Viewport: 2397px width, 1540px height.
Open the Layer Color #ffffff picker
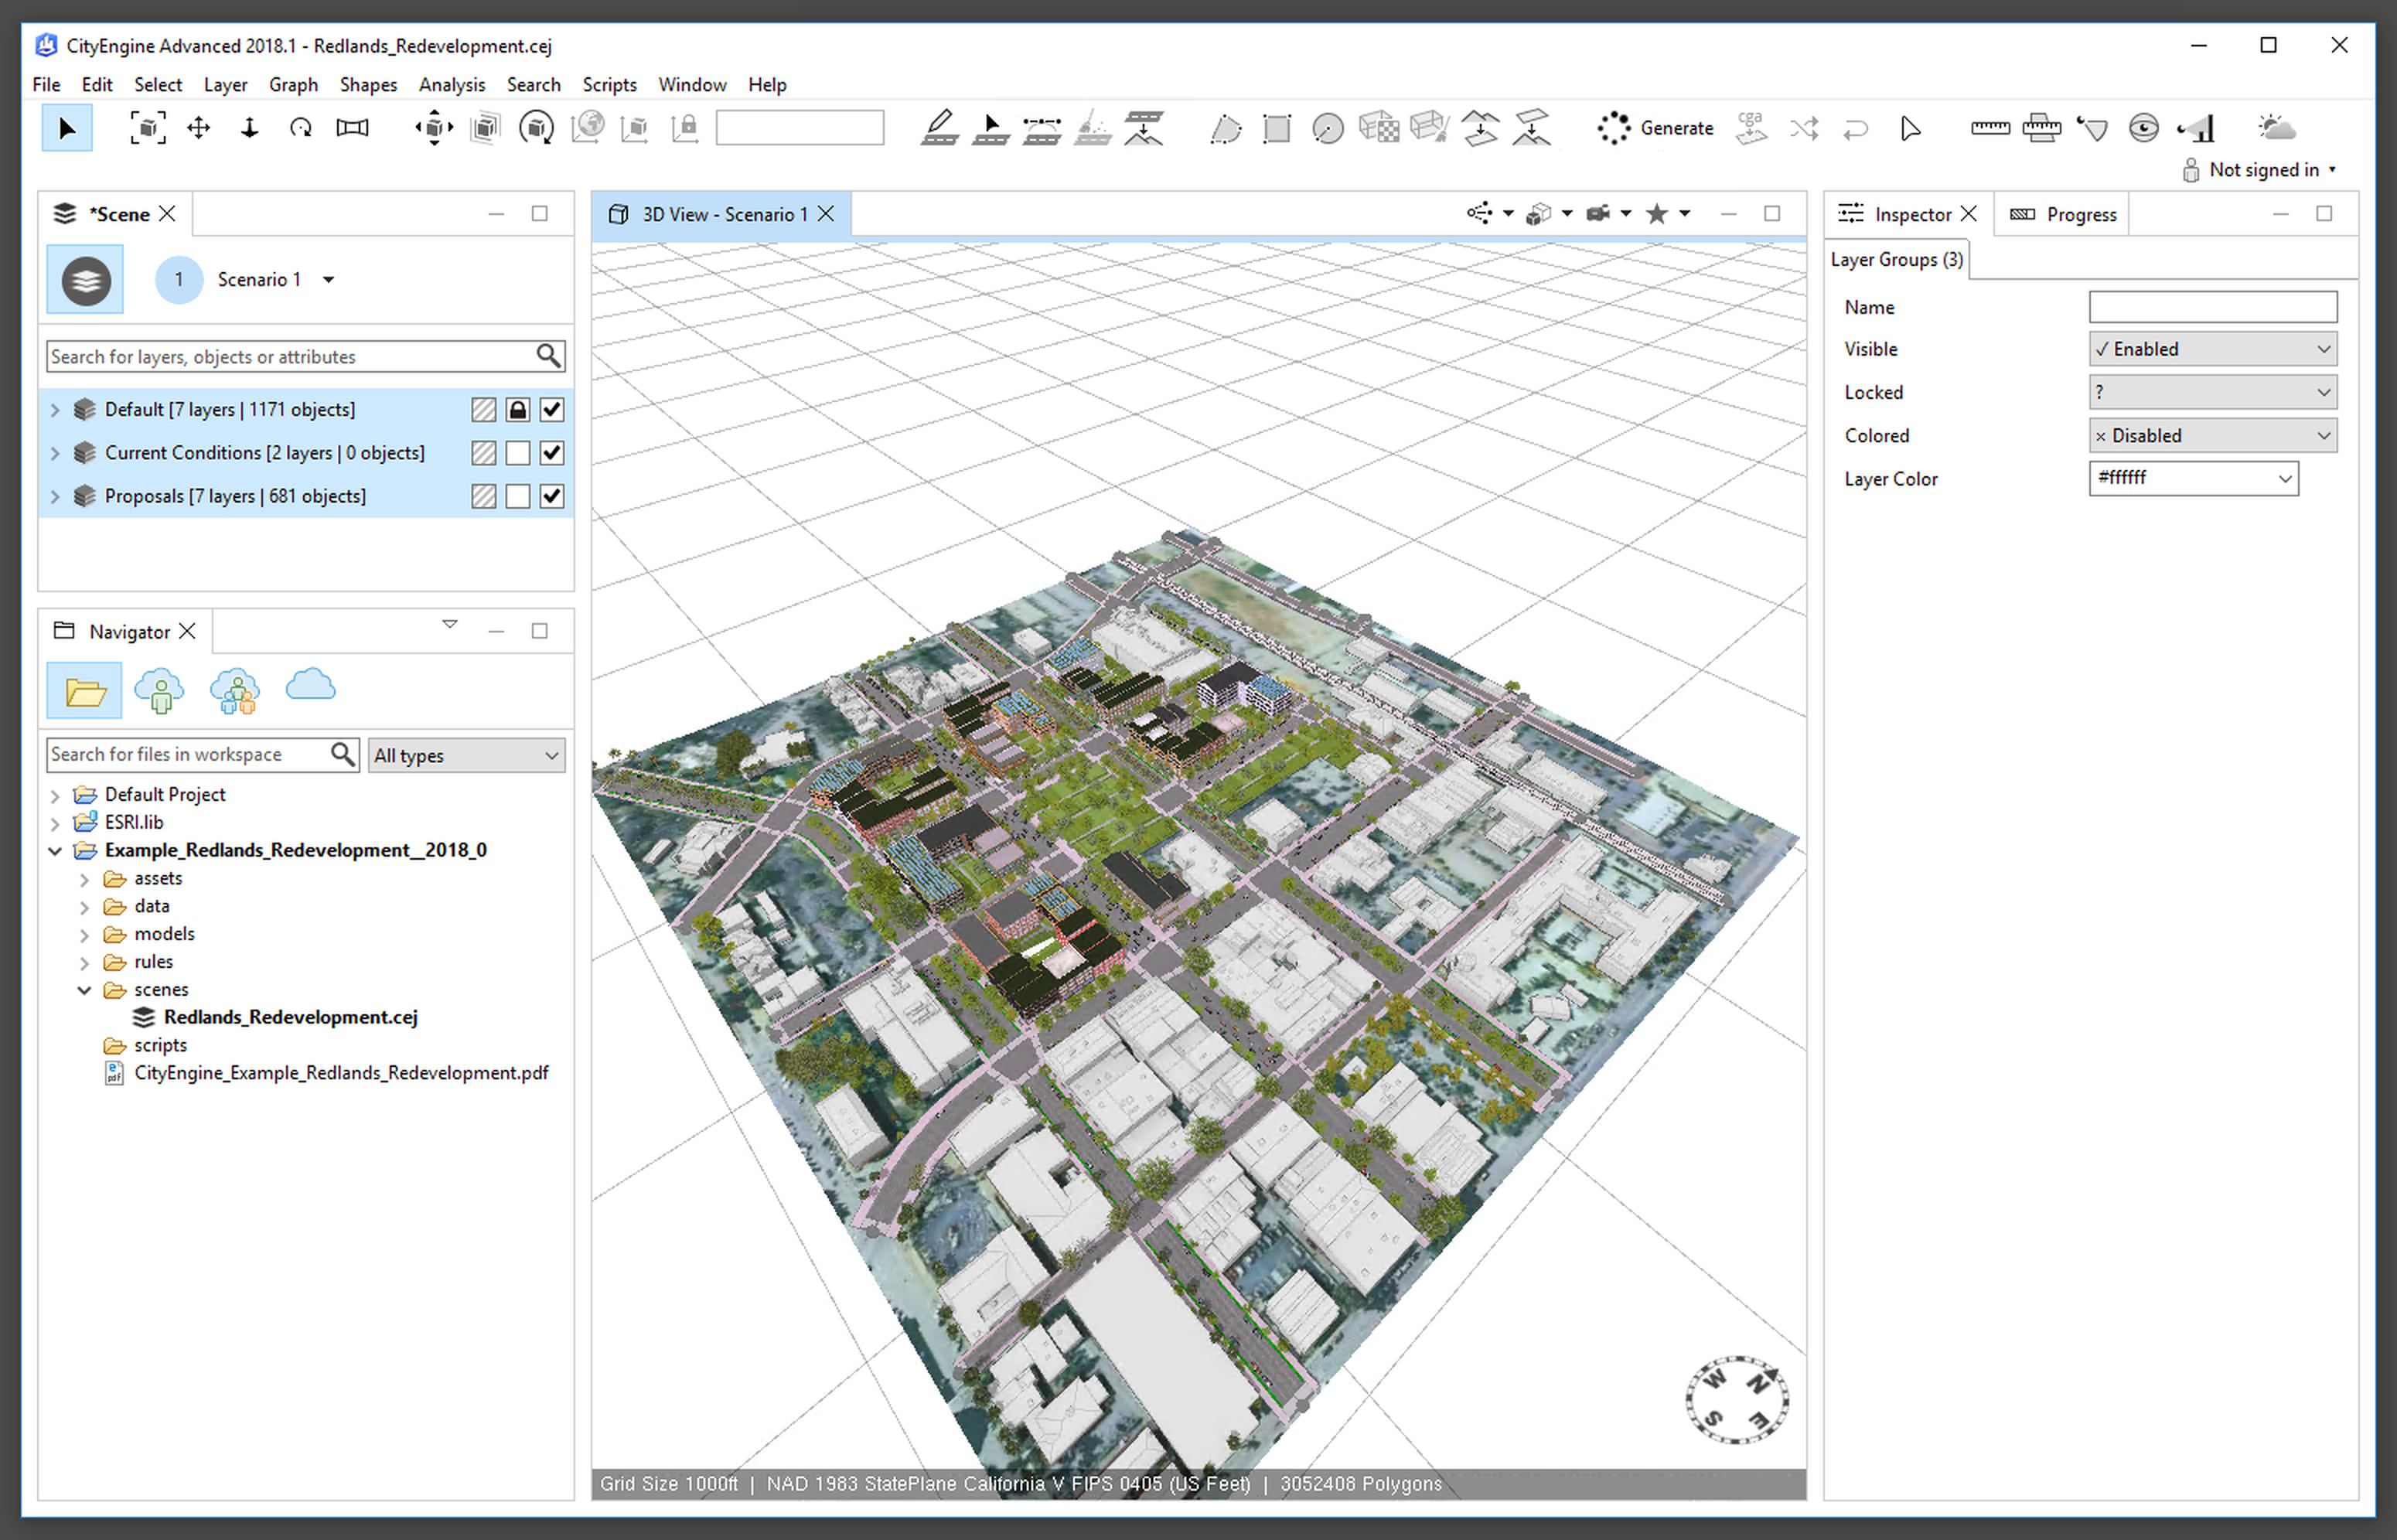[x=2284, y=479]
